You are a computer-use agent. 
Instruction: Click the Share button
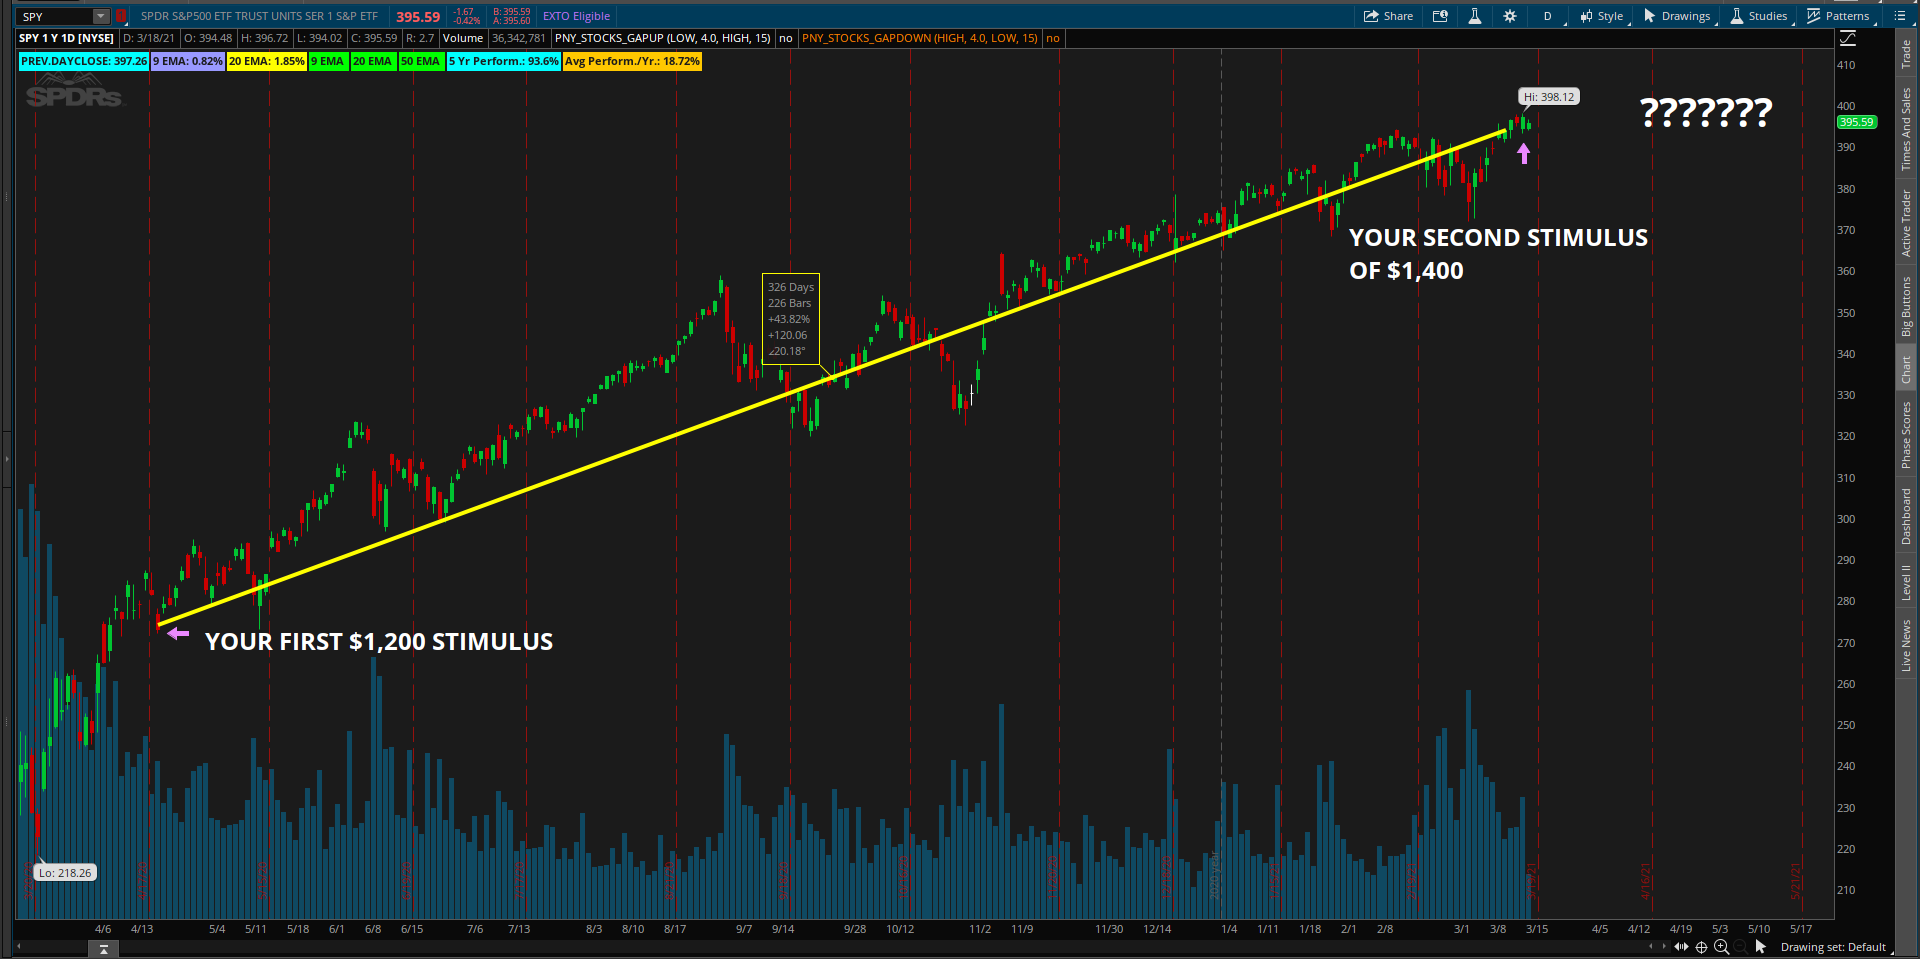tap(1388, 16)
